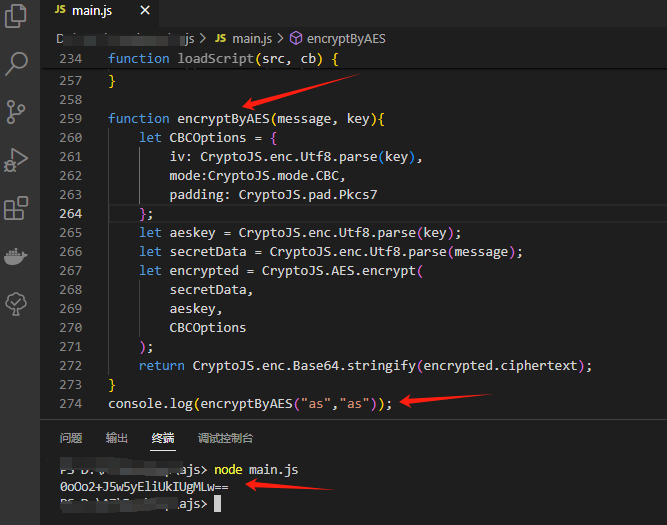667x525 pixels.
Task: Open the Source Control view
Action: pos(16,112)
